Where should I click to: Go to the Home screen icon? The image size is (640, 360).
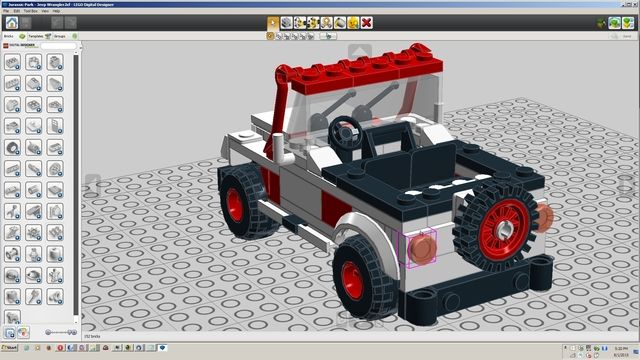[12, 23]
